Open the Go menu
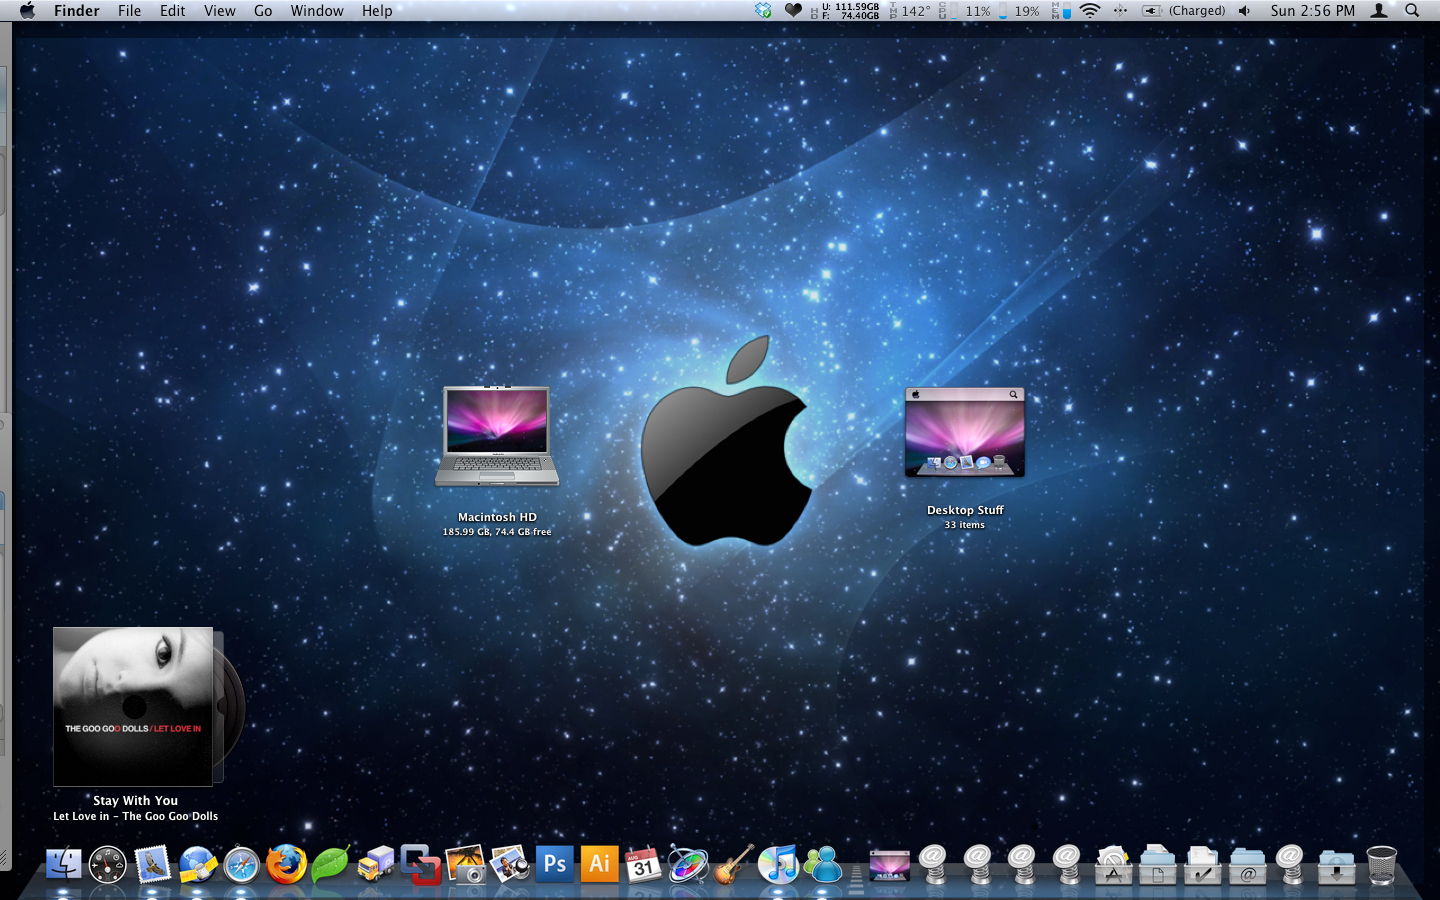The image size is (1440, 900). coord(263,11)
